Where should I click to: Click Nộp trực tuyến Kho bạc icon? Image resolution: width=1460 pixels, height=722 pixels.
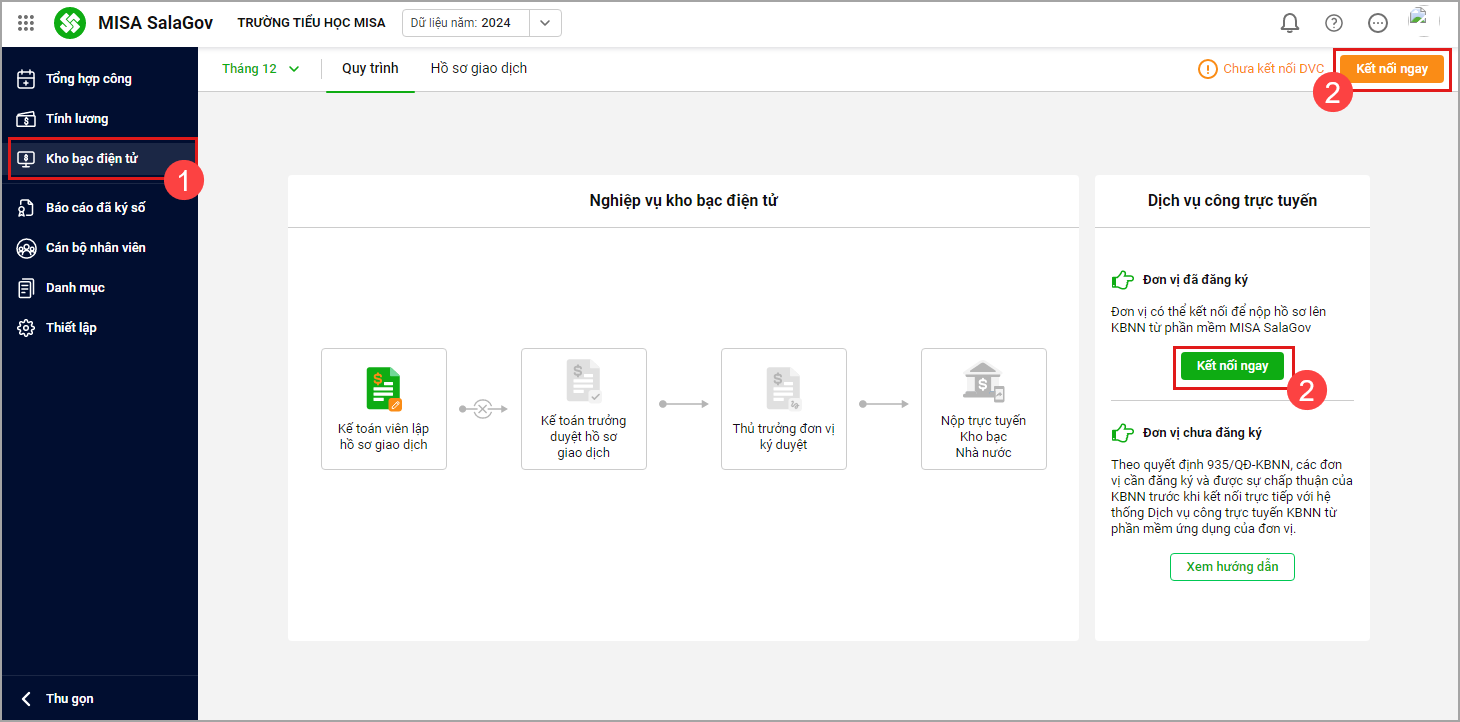983,382
